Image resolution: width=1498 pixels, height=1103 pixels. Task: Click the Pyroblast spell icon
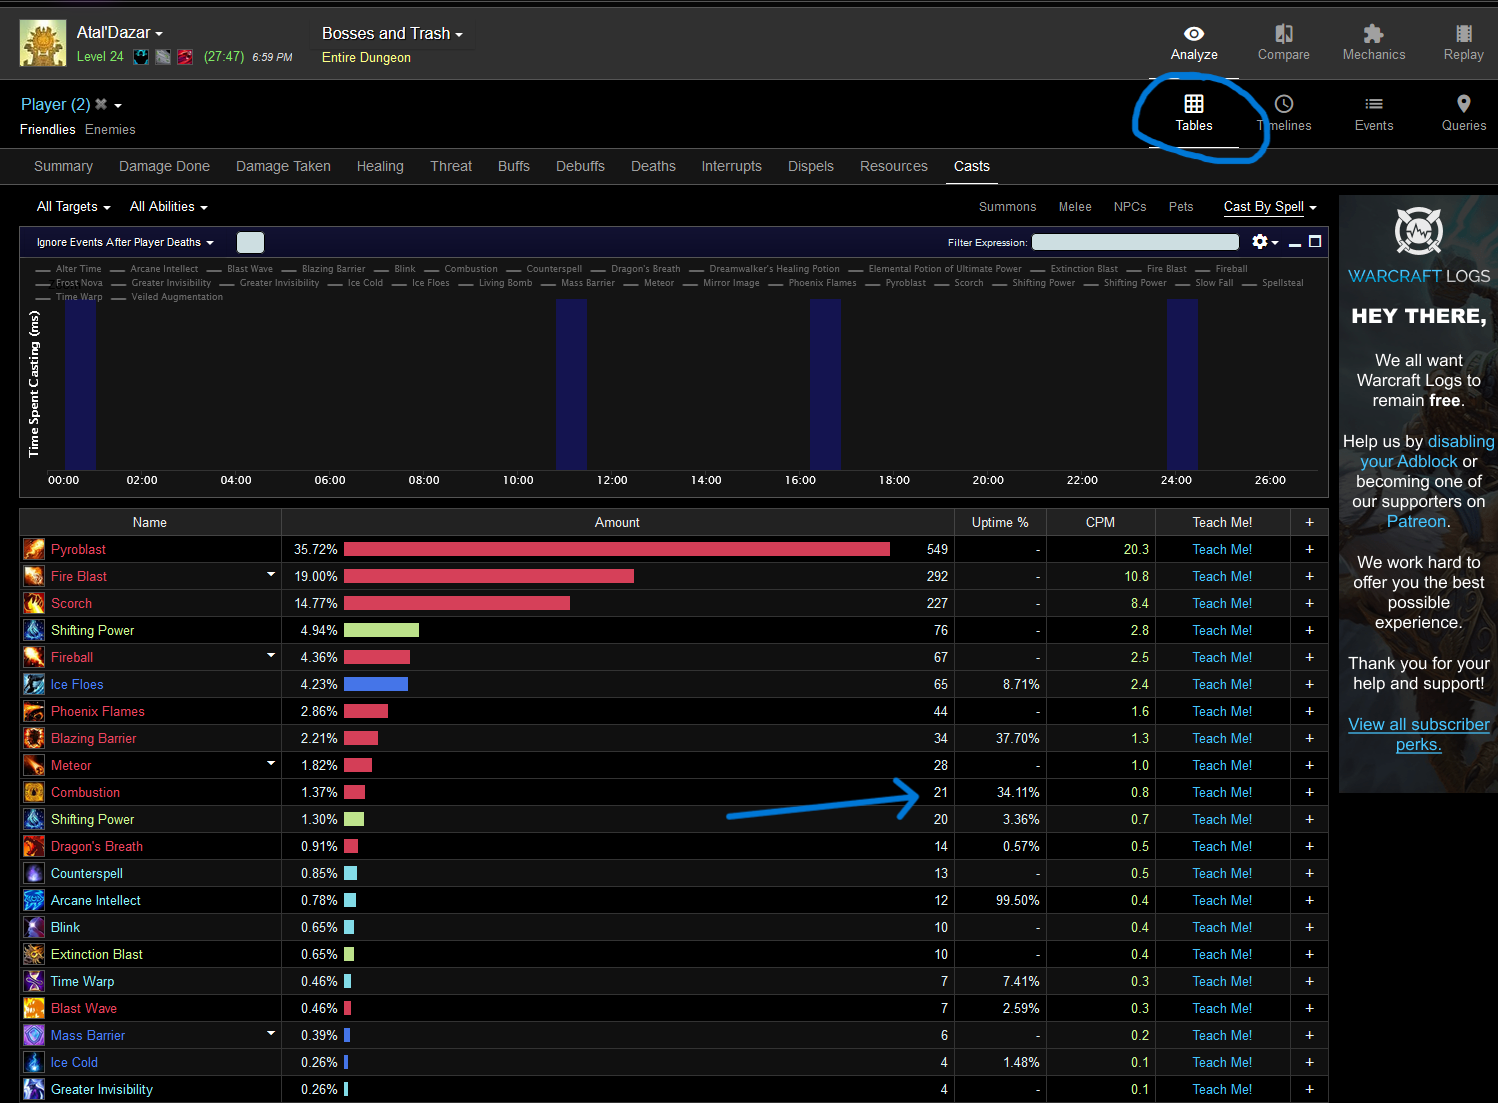(x=34, y=549)
